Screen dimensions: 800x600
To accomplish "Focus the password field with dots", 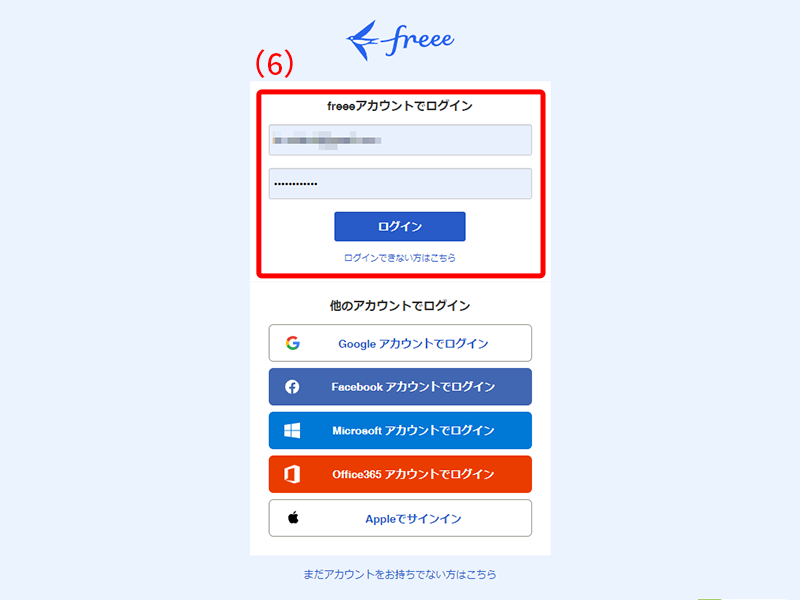I will point(400,184).
